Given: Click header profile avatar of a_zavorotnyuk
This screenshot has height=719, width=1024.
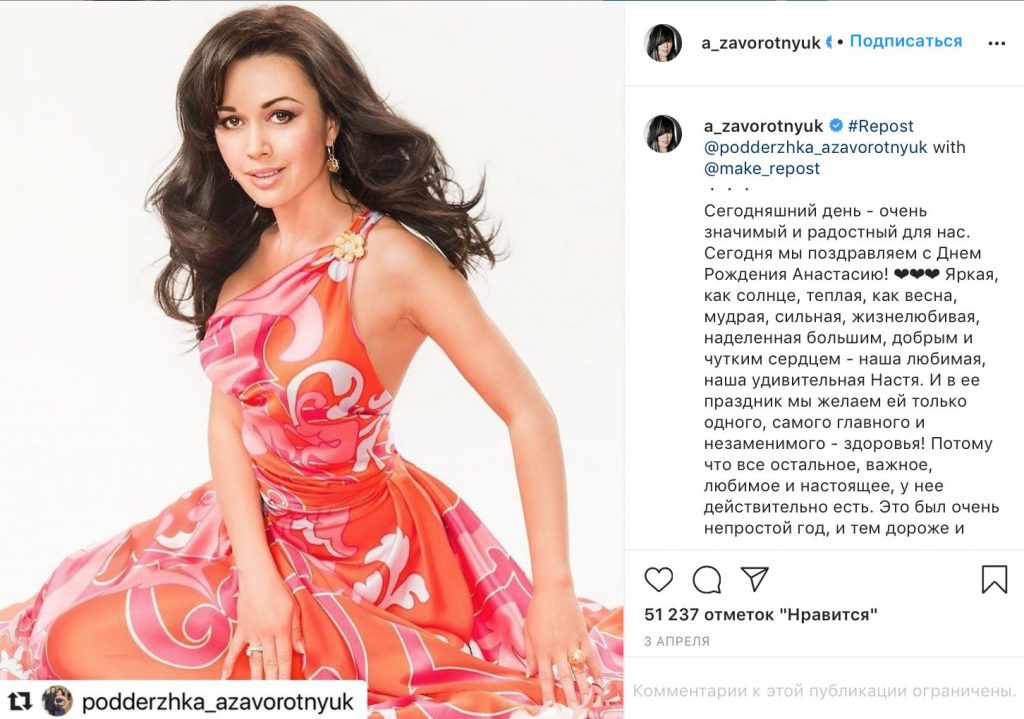Looking at the screenshot, I should pyautogui.click(x=664, y=43).
